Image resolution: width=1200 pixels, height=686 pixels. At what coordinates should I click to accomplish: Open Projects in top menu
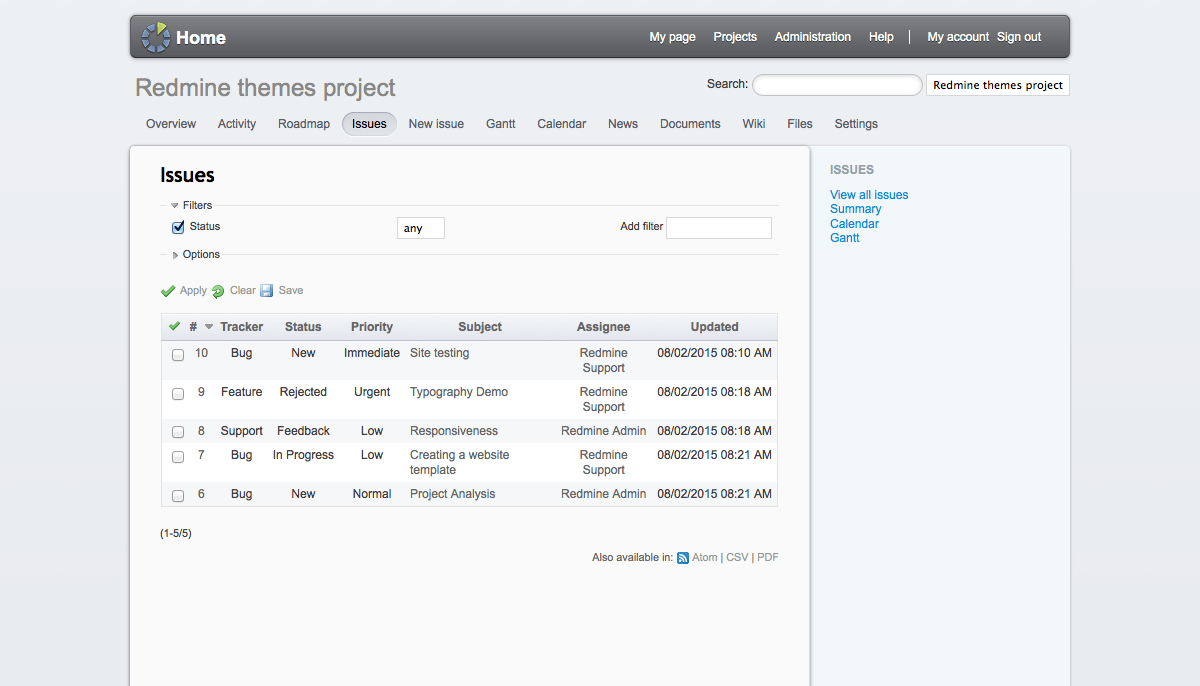click(x=735, y=37)
